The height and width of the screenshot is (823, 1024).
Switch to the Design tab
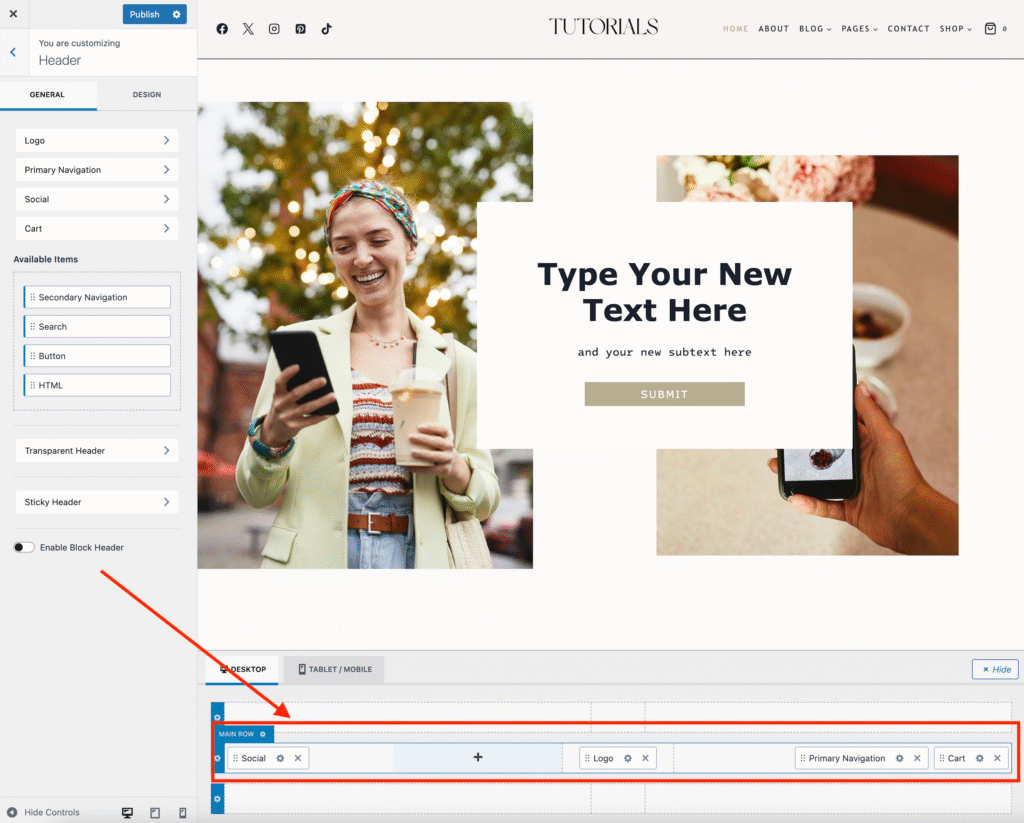tap(146, 95)
